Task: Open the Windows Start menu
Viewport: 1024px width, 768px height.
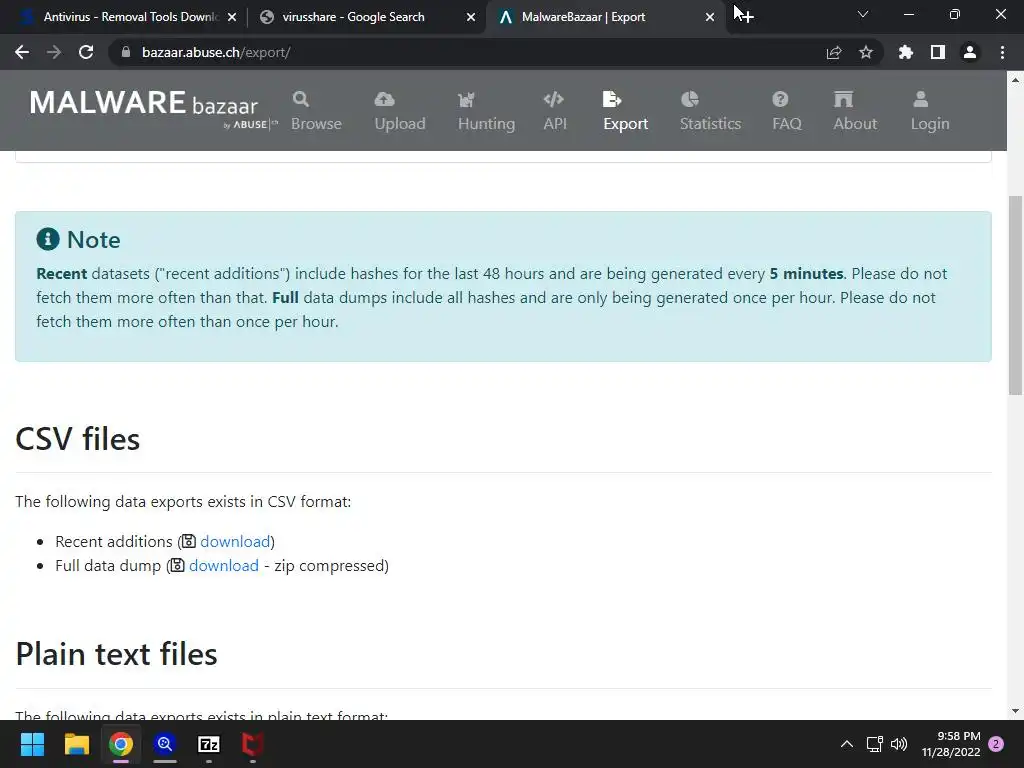Action: point(32,744)
